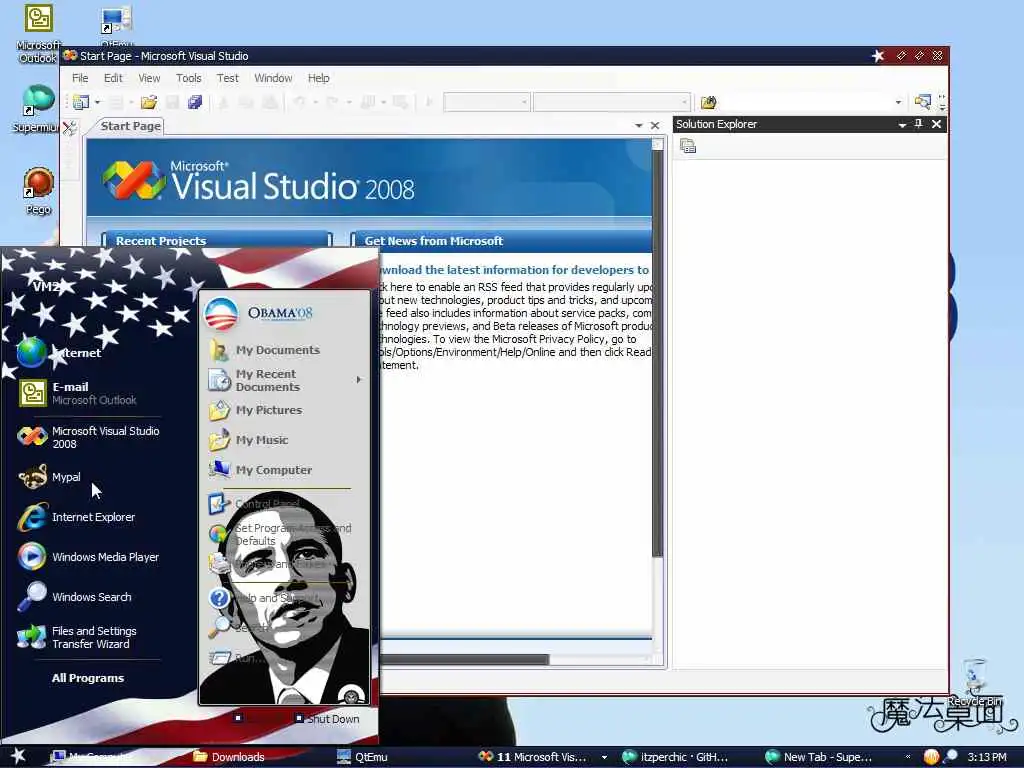Switch to QtEmu taskbar button
This screenshot has width=1024, height=768.
coord(363,757)
